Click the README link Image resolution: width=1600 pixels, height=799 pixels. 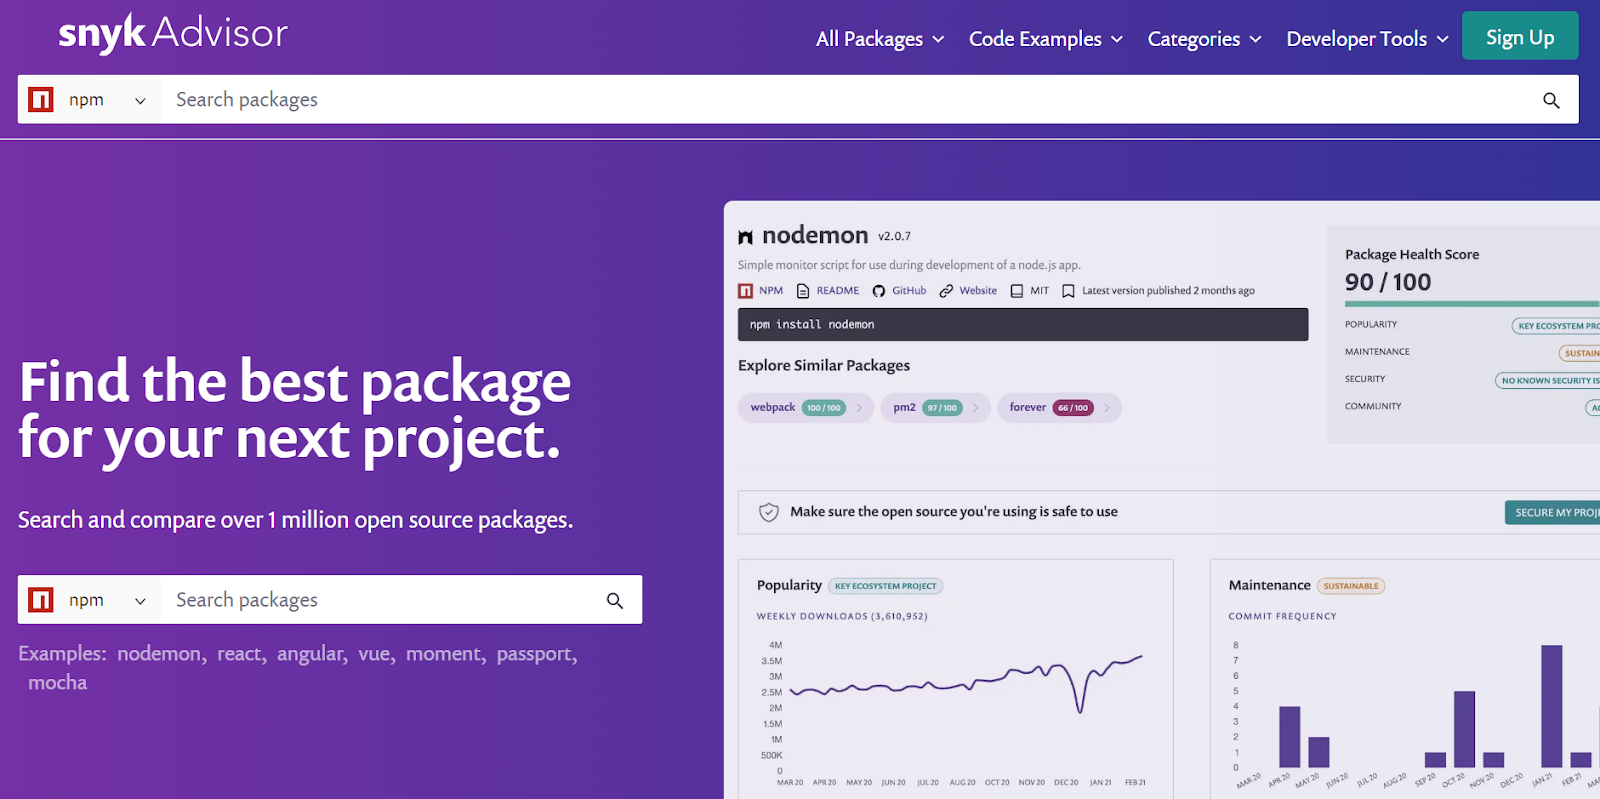(838, 291)
